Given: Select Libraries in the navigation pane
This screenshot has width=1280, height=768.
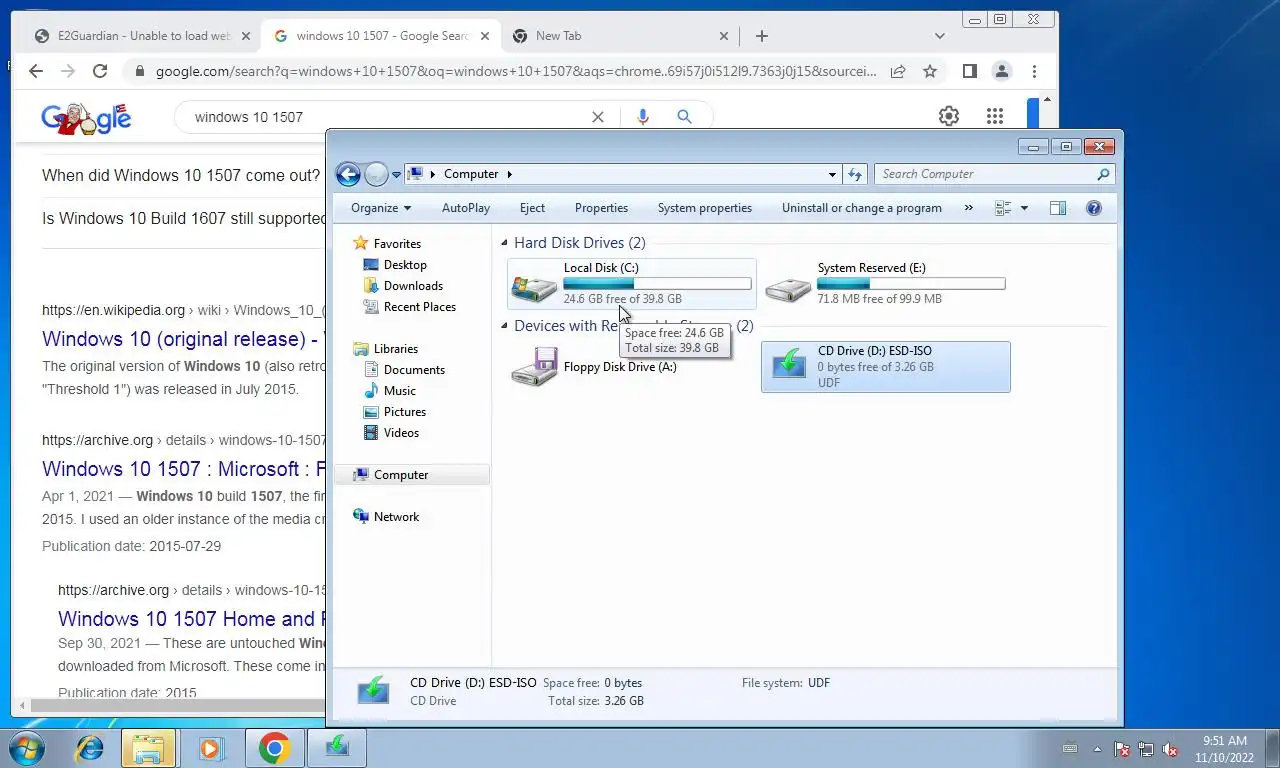Looking at the screenshot, I should 396,349.
